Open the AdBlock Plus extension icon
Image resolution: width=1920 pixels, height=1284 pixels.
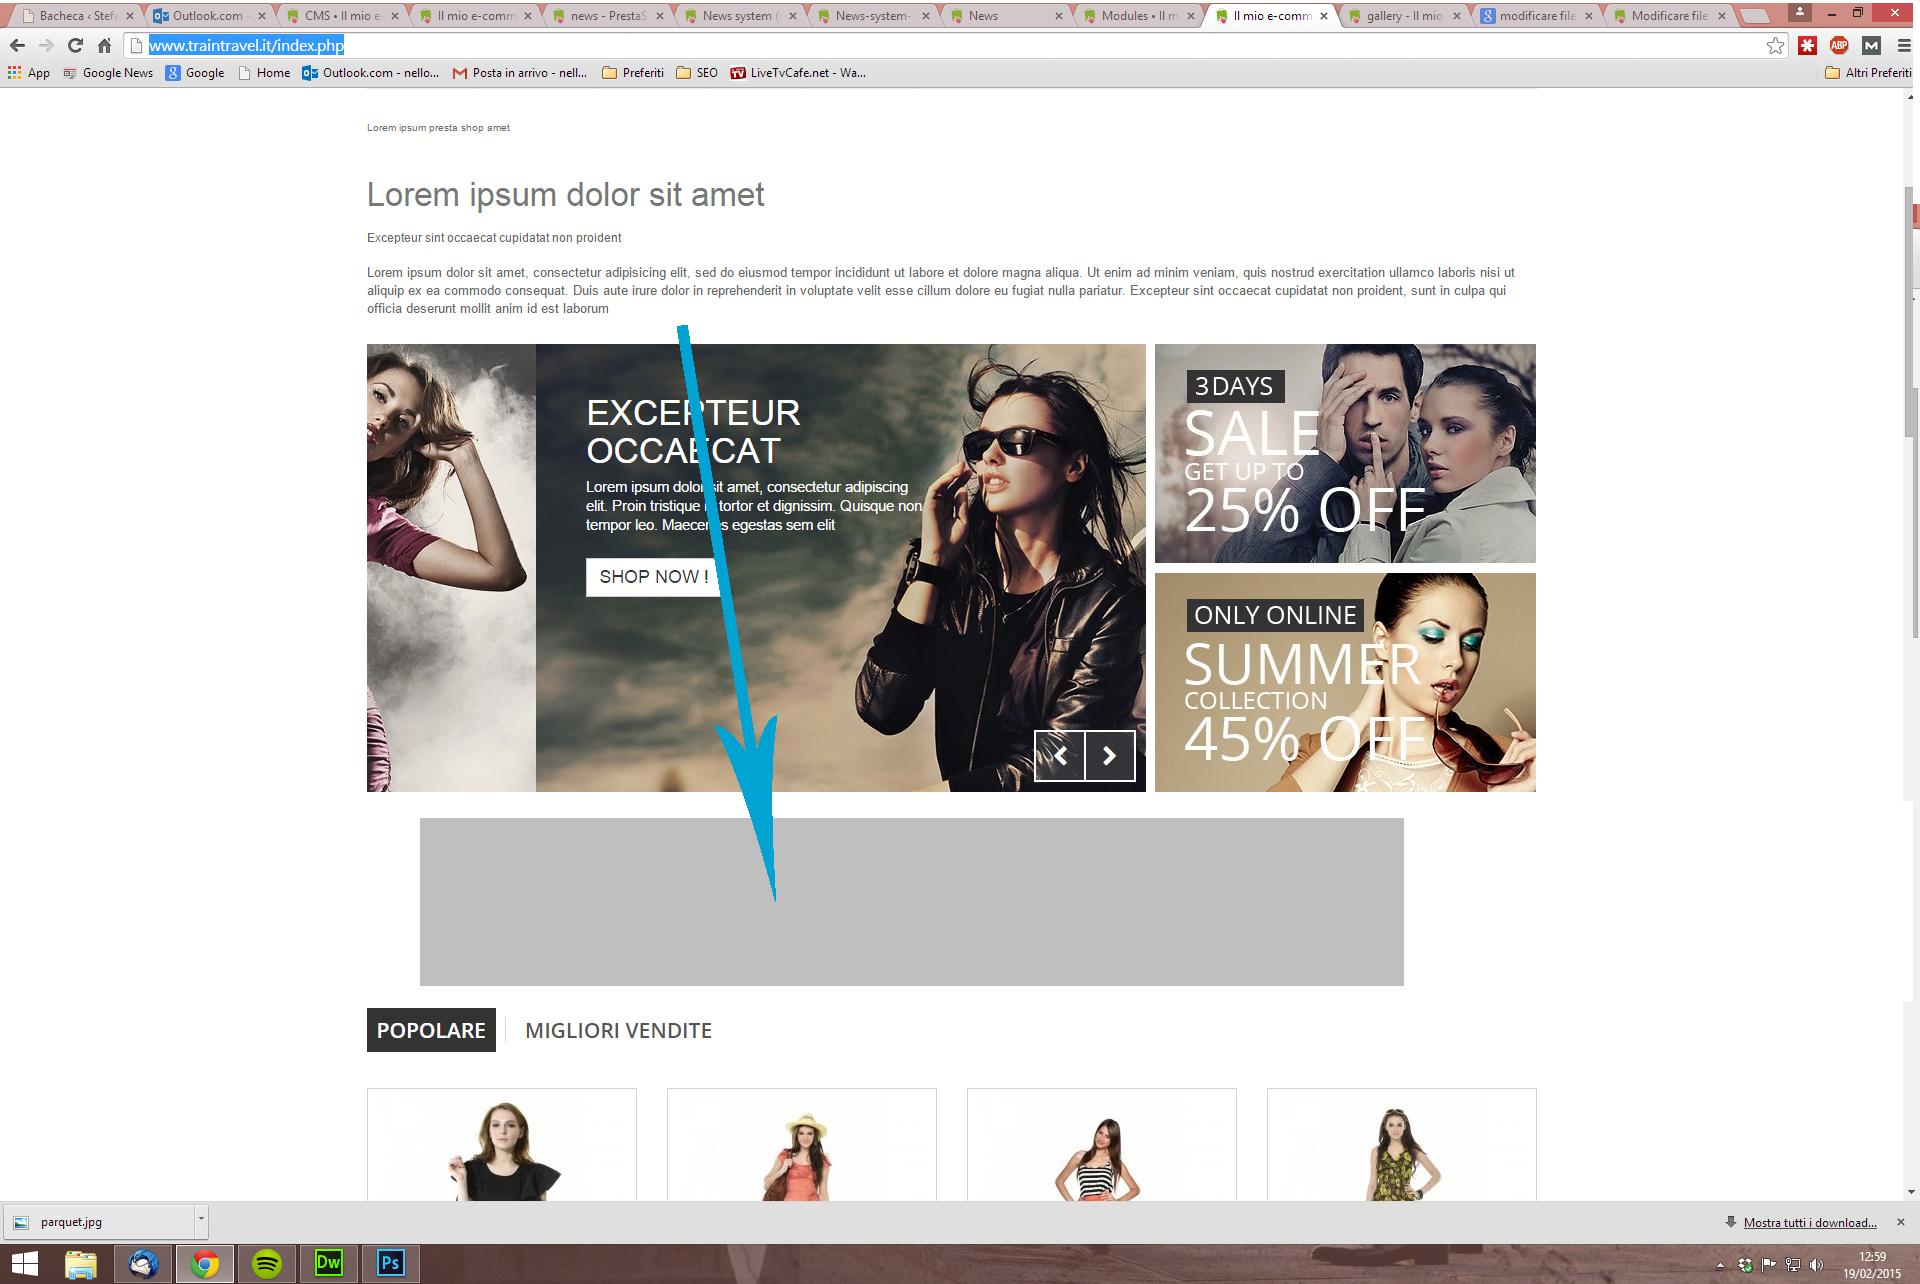[x=1839, y=45]
